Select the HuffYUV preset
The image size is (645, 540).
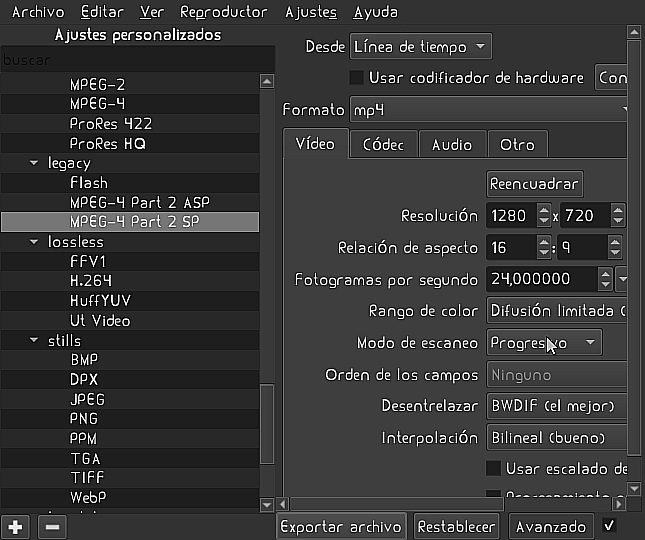100,301
